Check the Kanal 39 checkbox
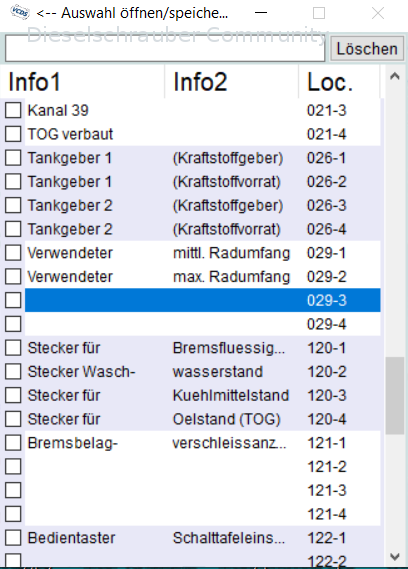Image resolution: width=408 pixels, height=569 pixels. [13, 110]
